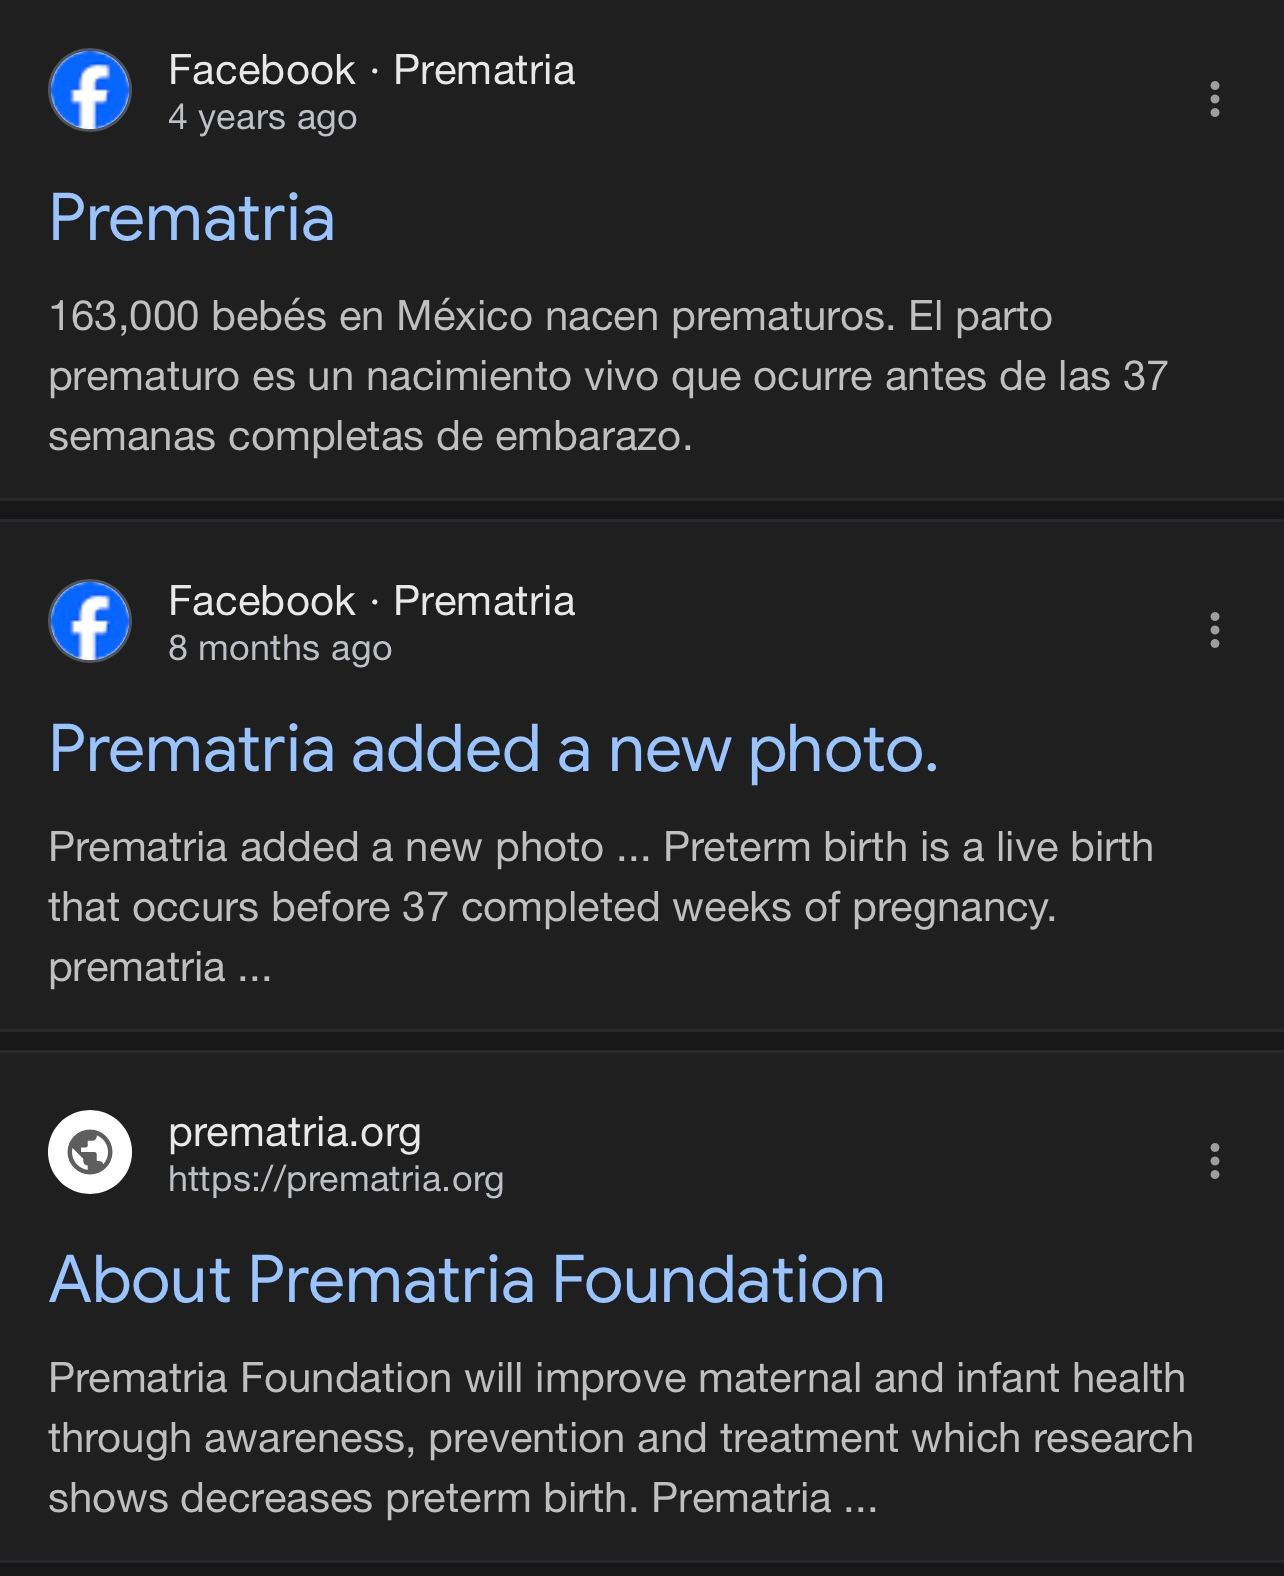Open 'Prematria added a new photo.' link
The image size is (1284, 1576).
pyautogui.click(x=494, y=749)
